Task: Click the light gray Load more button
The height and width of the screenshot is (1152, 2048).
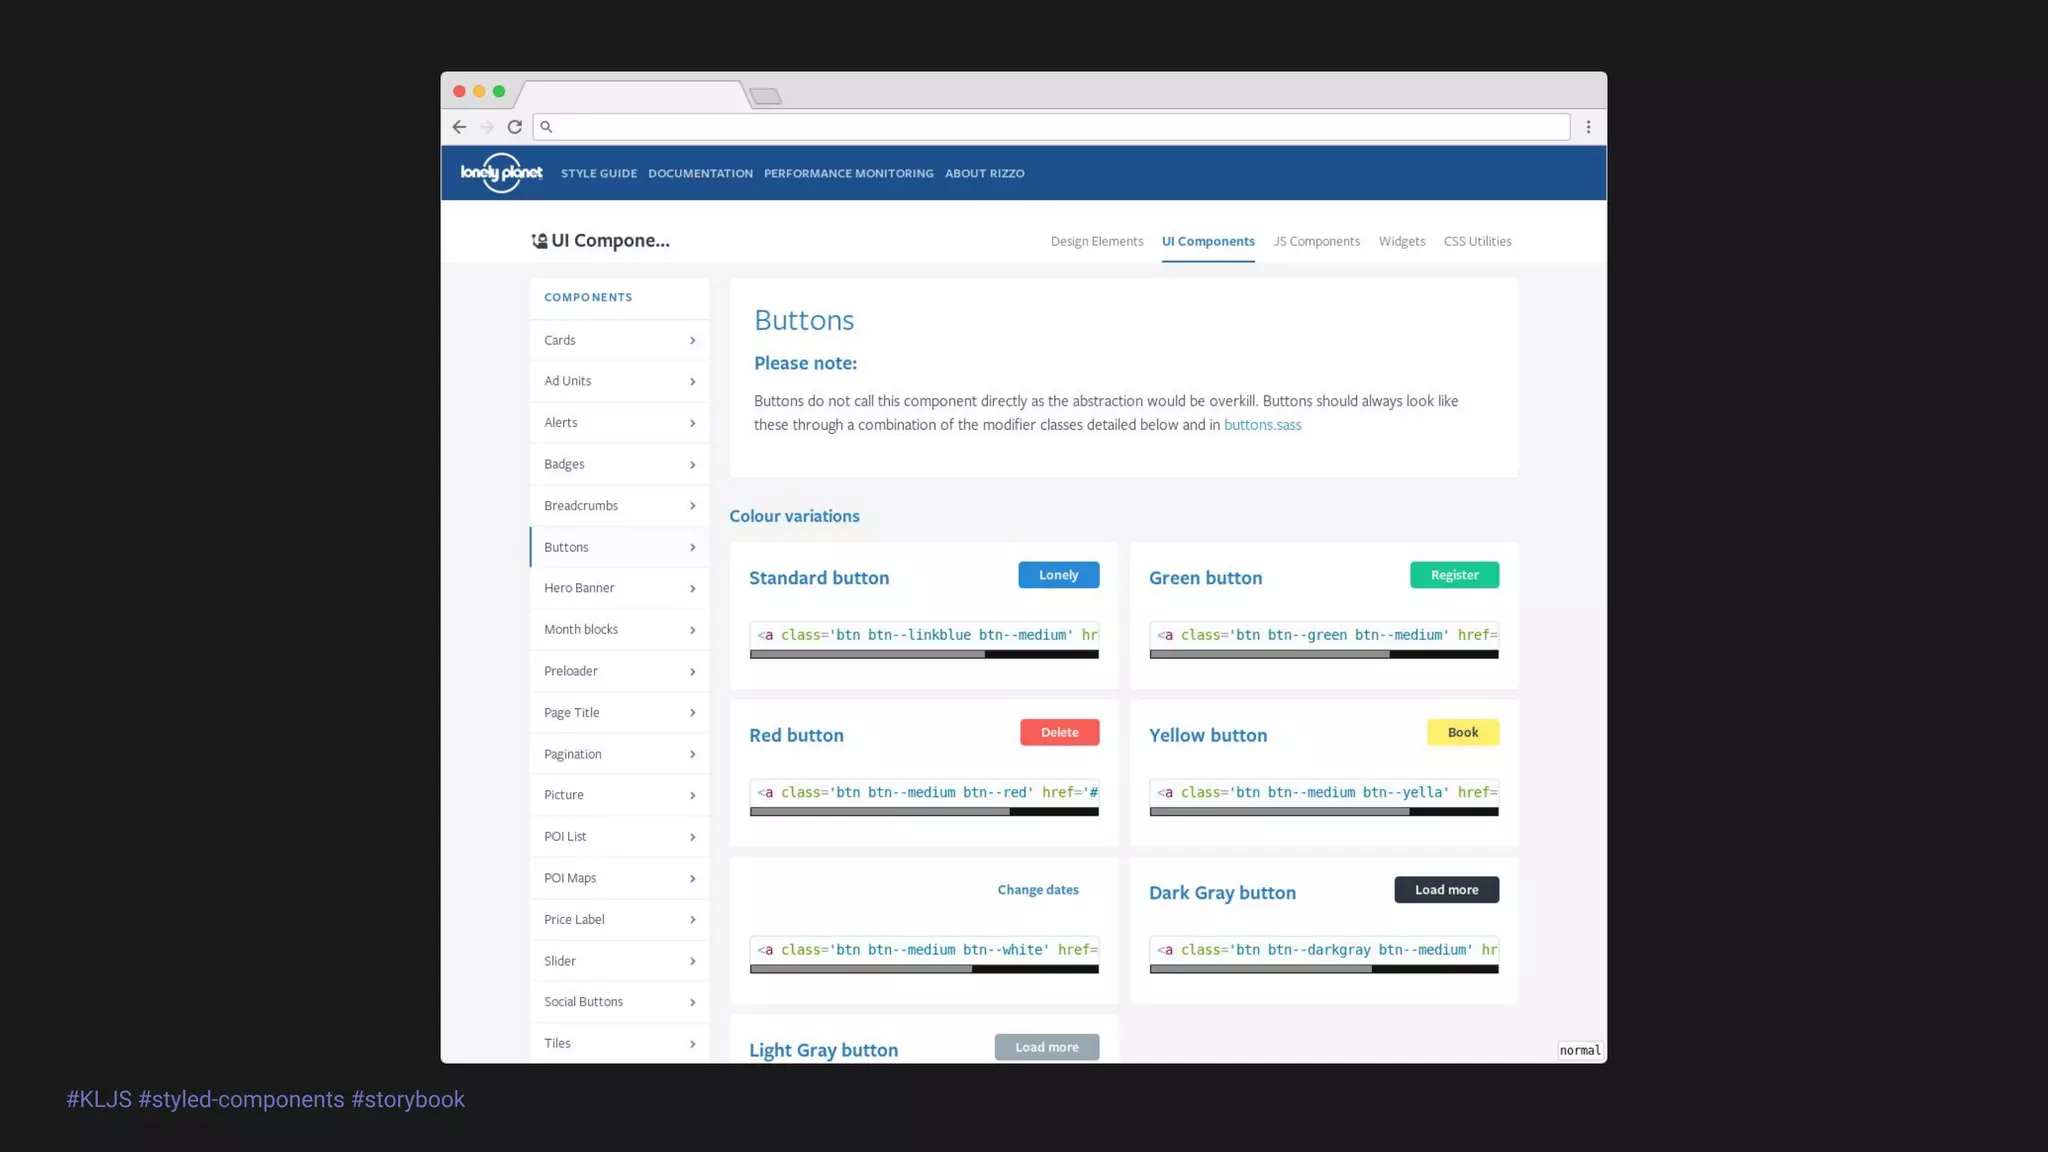Action: (x=1046, y=1047)
